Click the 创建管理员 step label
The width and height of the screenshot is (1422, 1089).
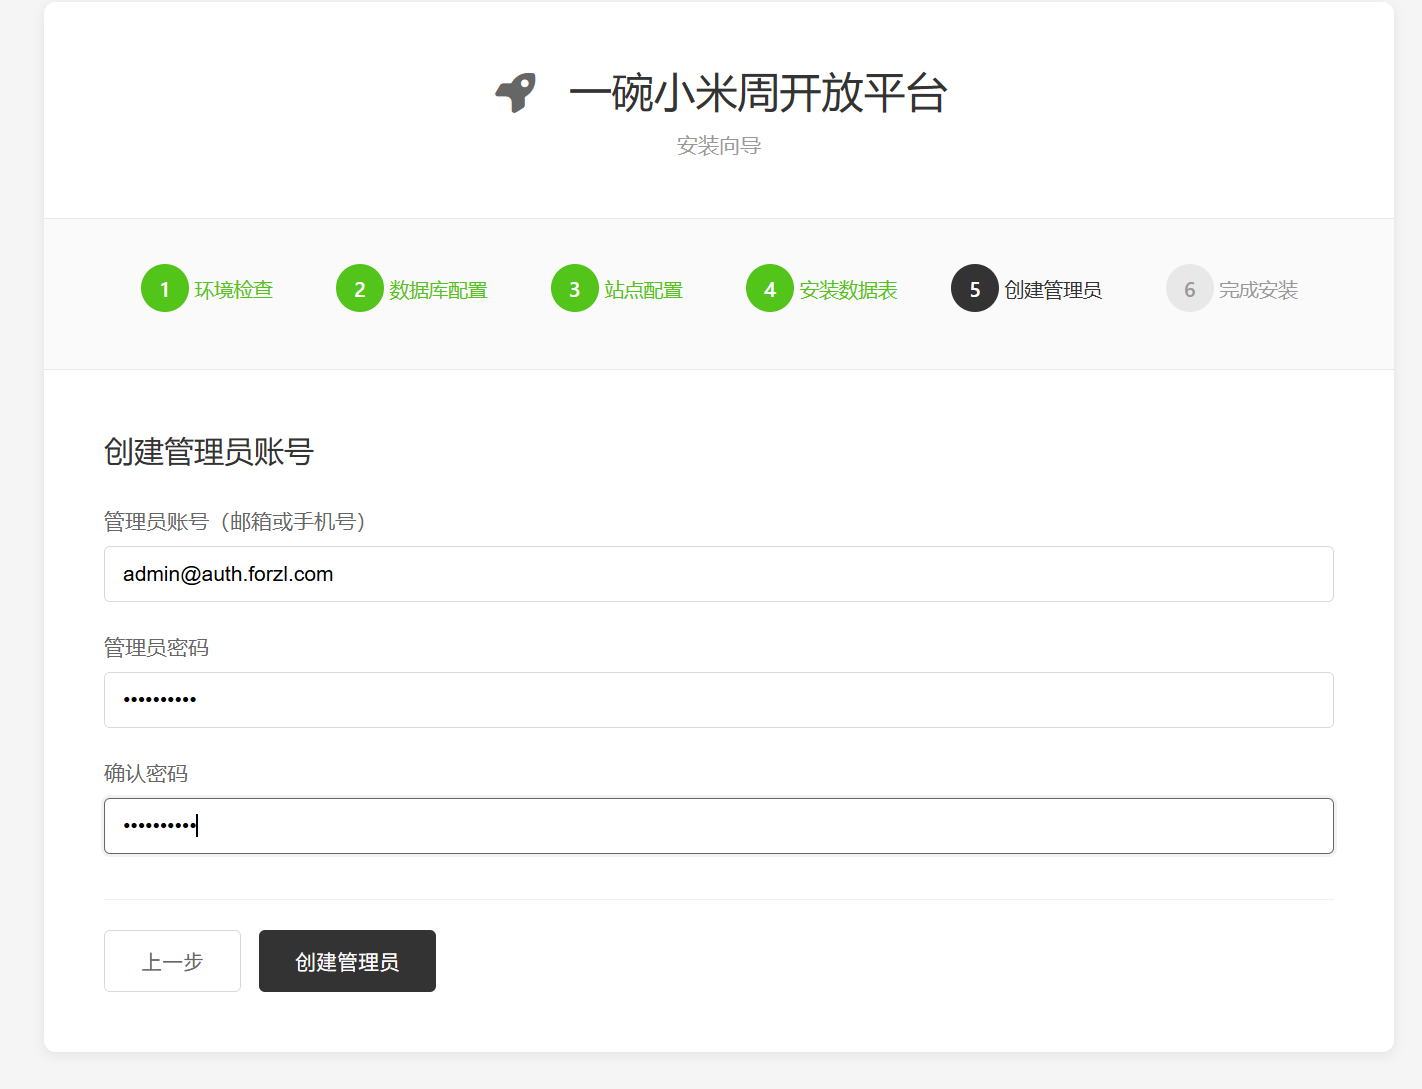click(x=1053, y=290)
